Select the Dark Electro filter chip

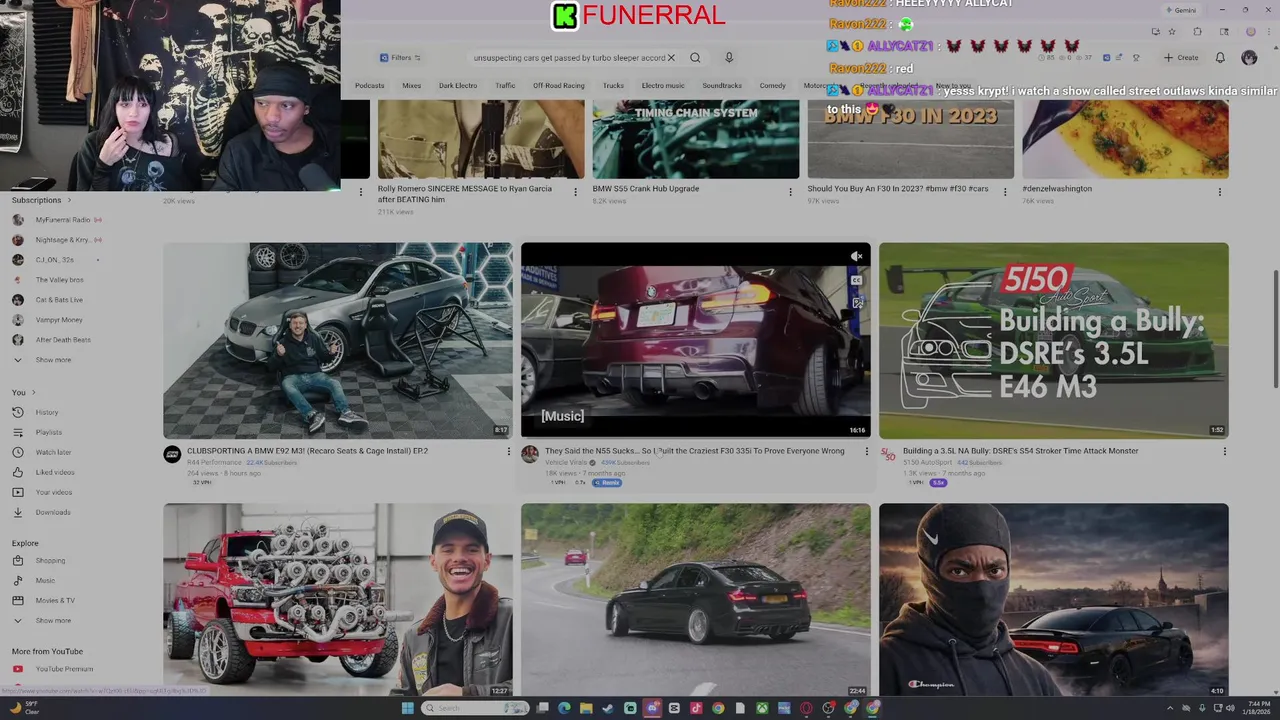click(x=458, y=86)
